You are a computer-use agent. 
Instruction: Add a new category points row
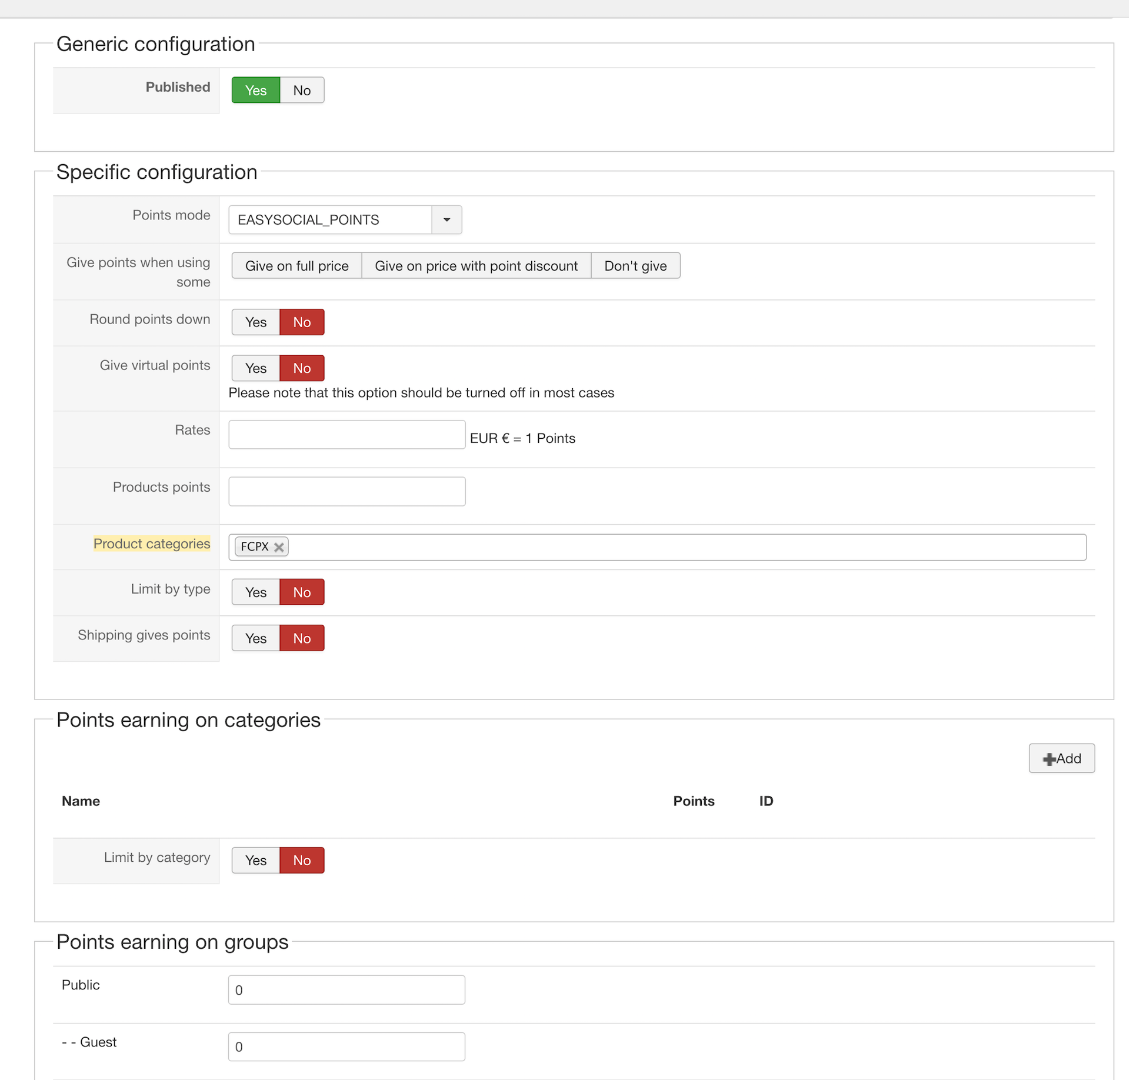1061,759
